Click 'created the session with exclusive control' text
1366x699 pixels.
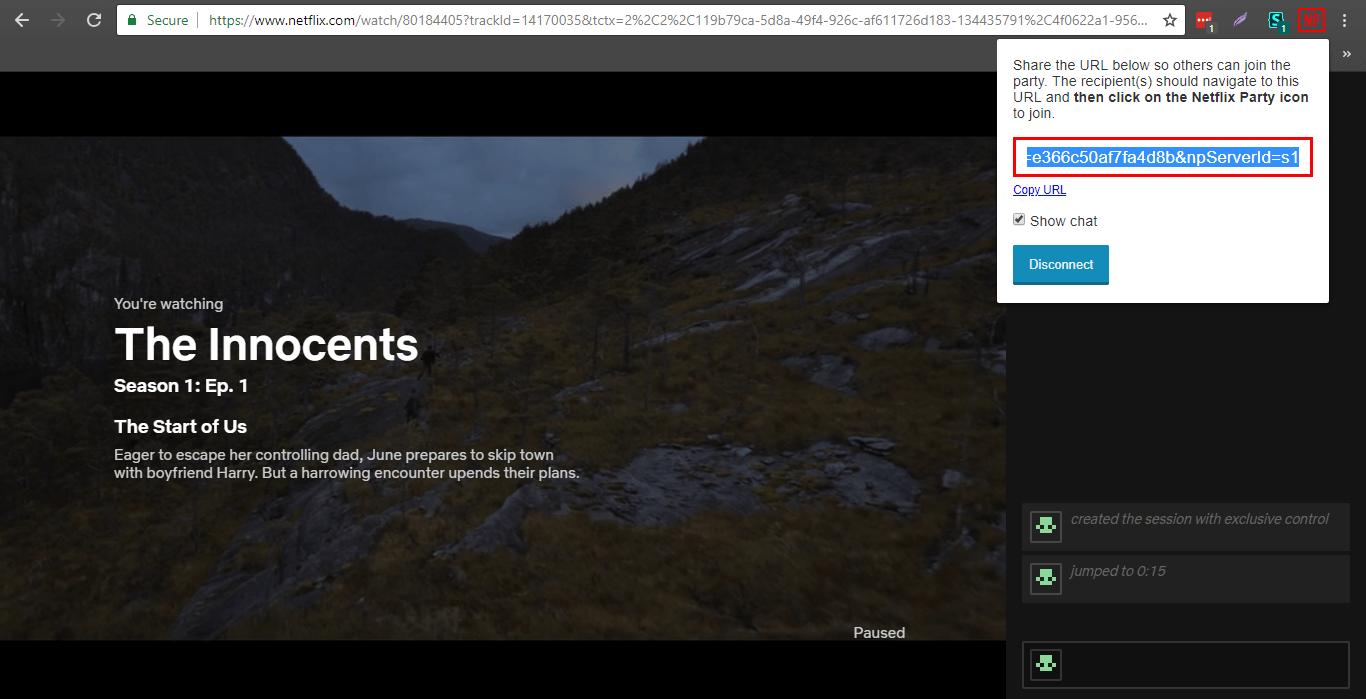1199,519
